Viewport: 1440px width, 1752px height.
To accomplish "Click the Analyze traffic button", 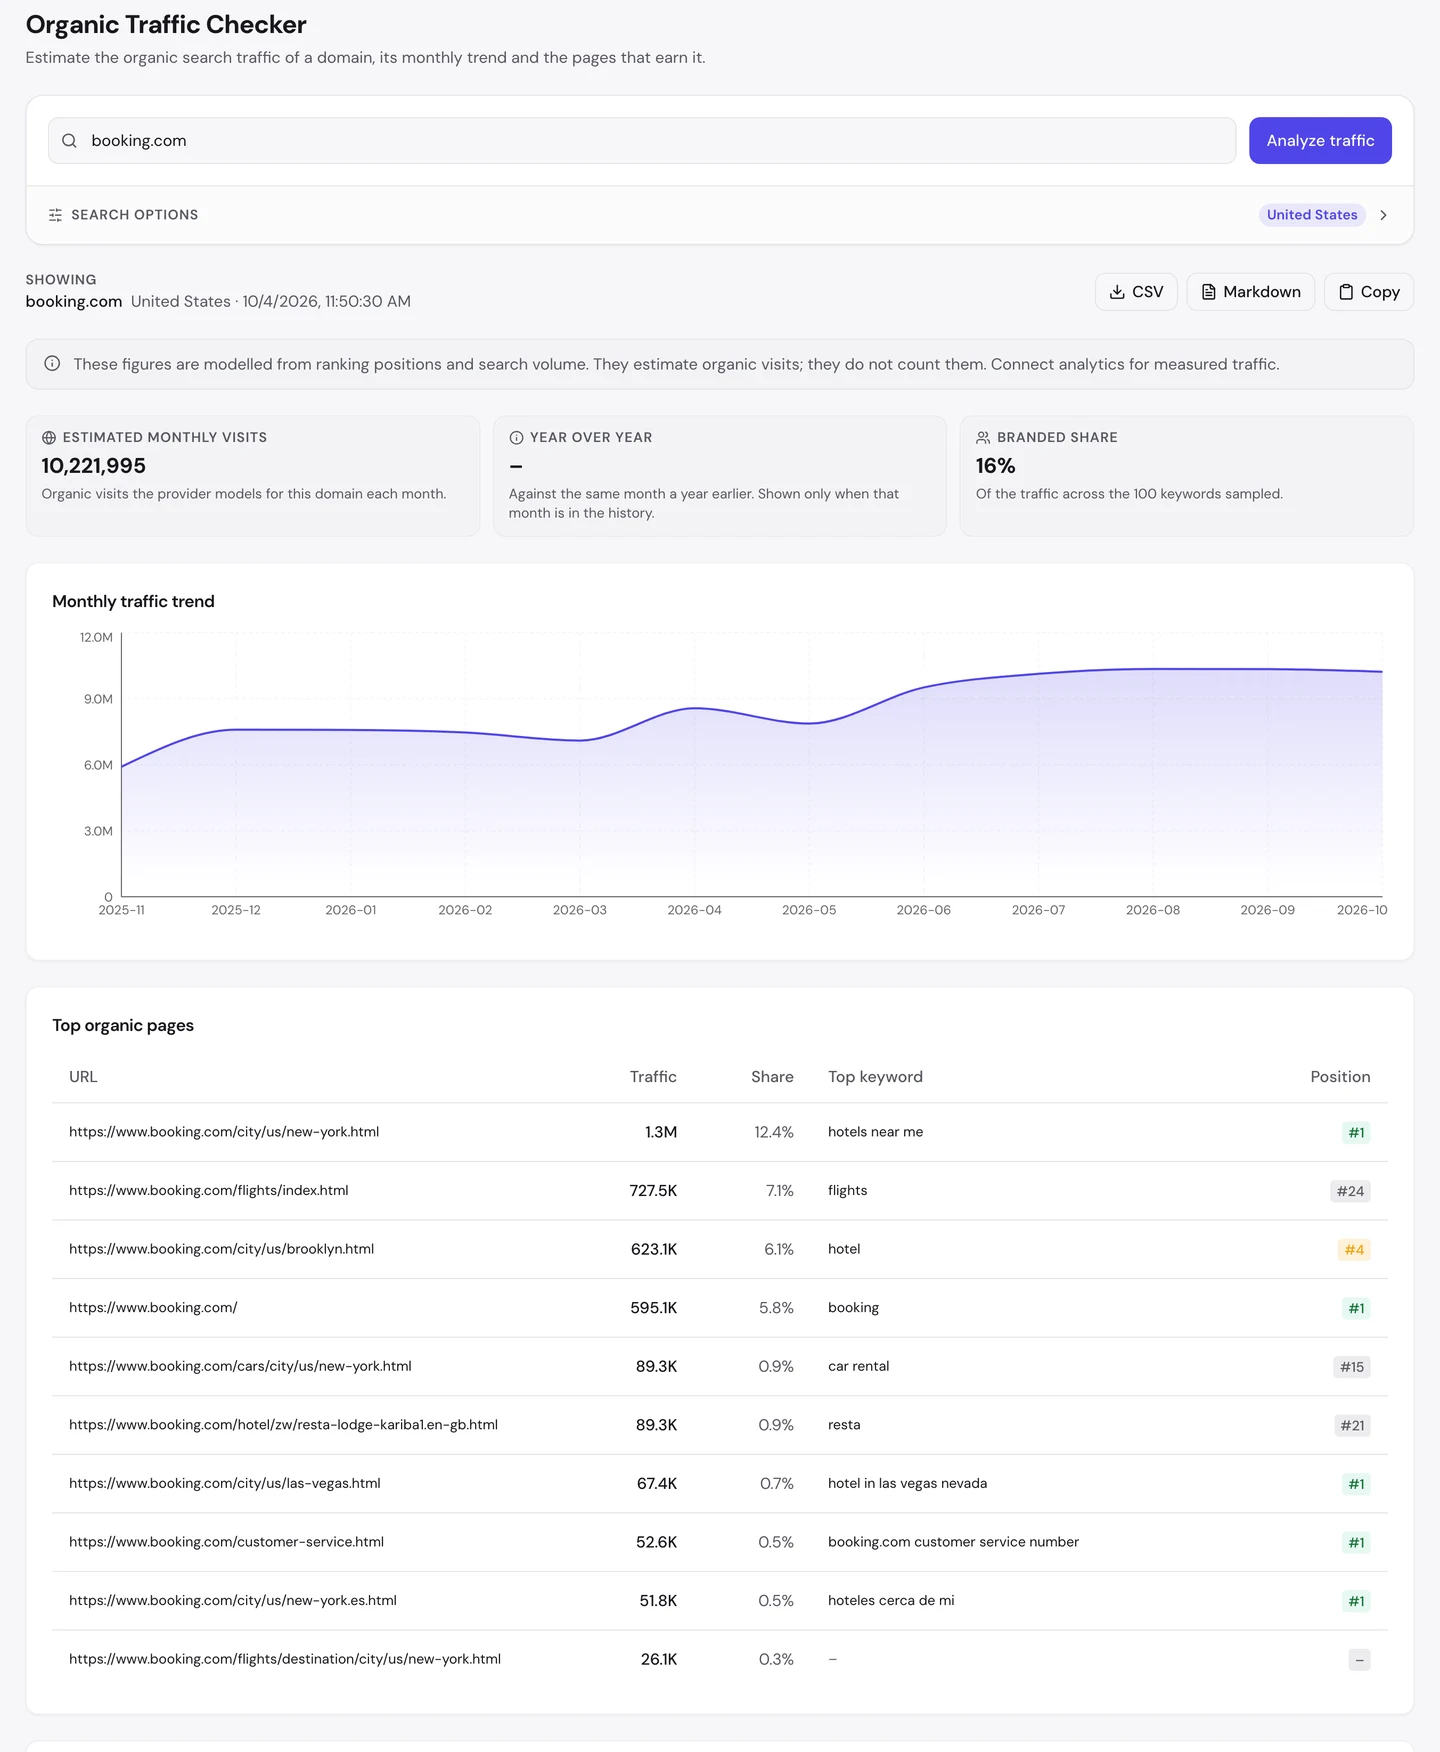I will pyautogui.click(x=1320, y=141).
